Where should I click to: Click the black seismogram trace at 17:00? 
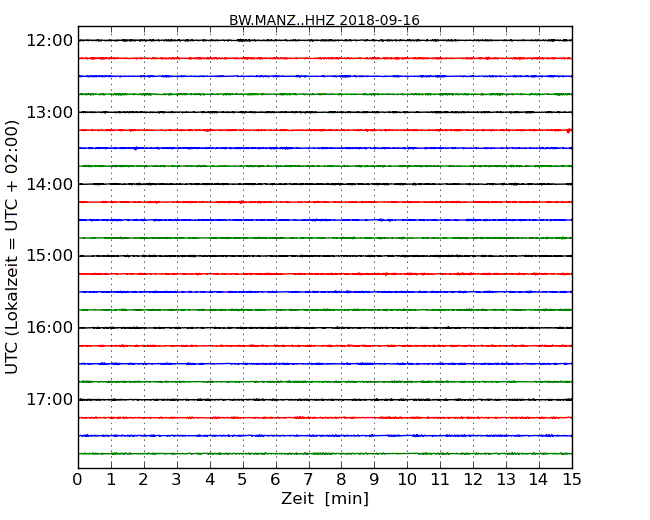point(325,400)
